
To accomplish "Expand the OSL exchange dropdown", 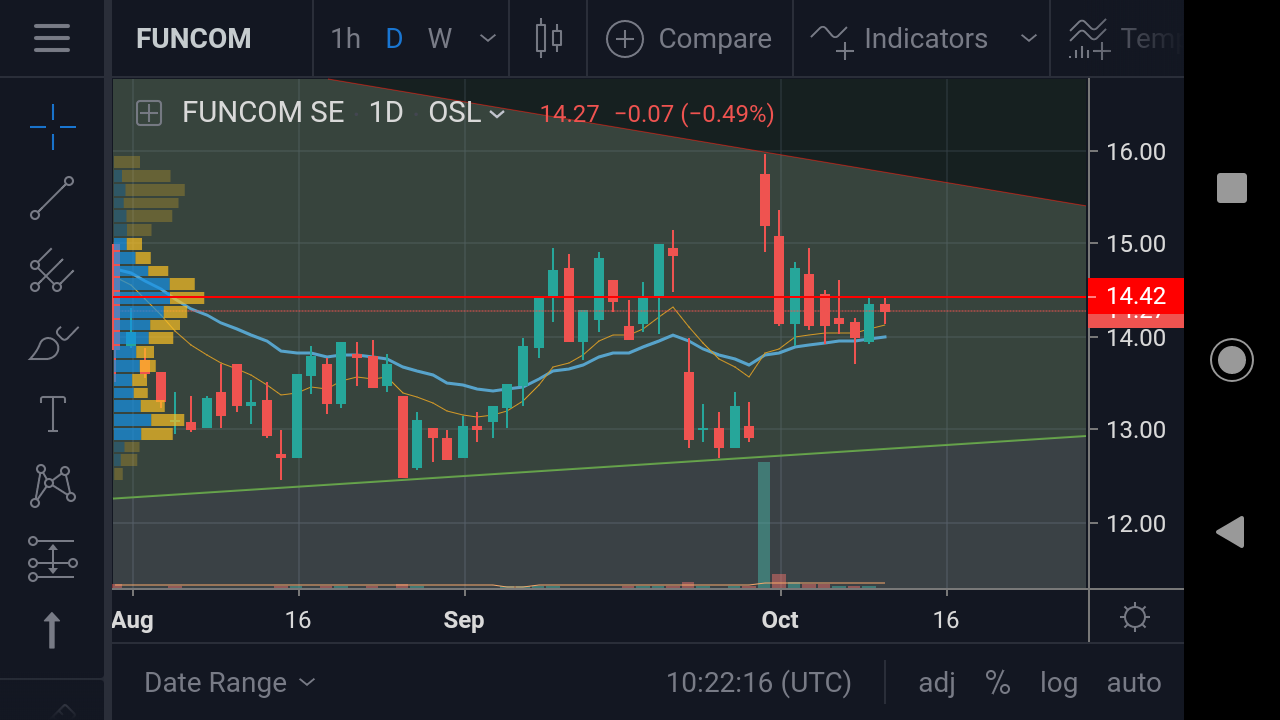I will (467, 112).
